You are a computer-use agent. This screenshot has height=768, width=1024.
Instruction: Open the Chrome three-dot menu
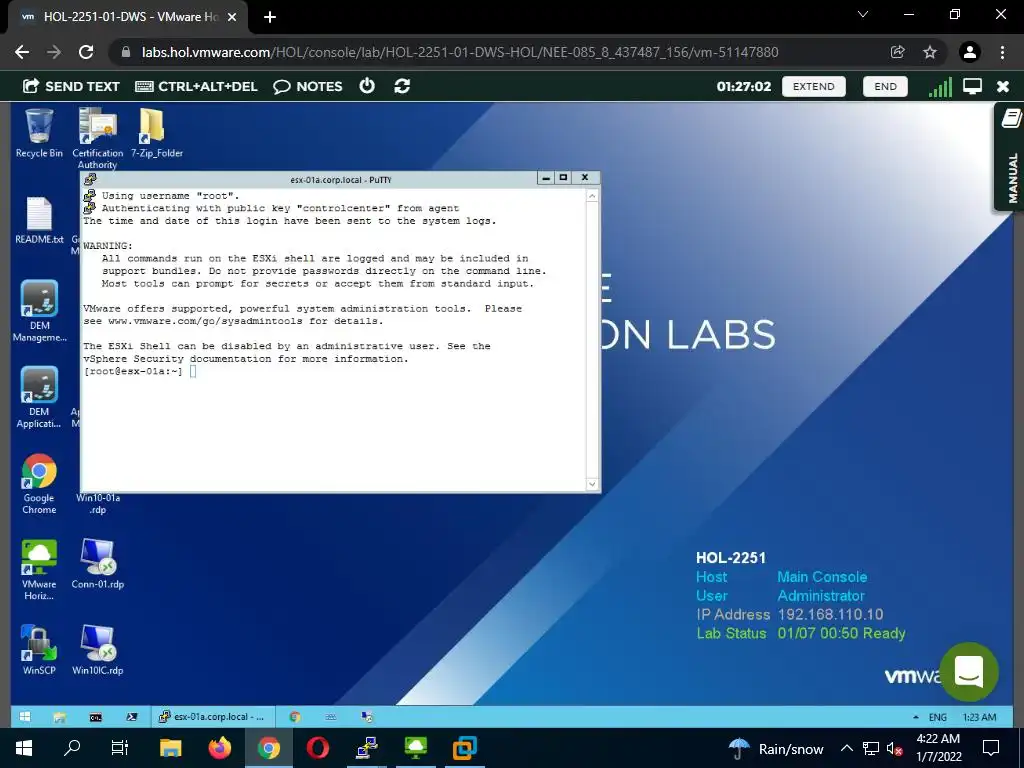(1002, 52)
